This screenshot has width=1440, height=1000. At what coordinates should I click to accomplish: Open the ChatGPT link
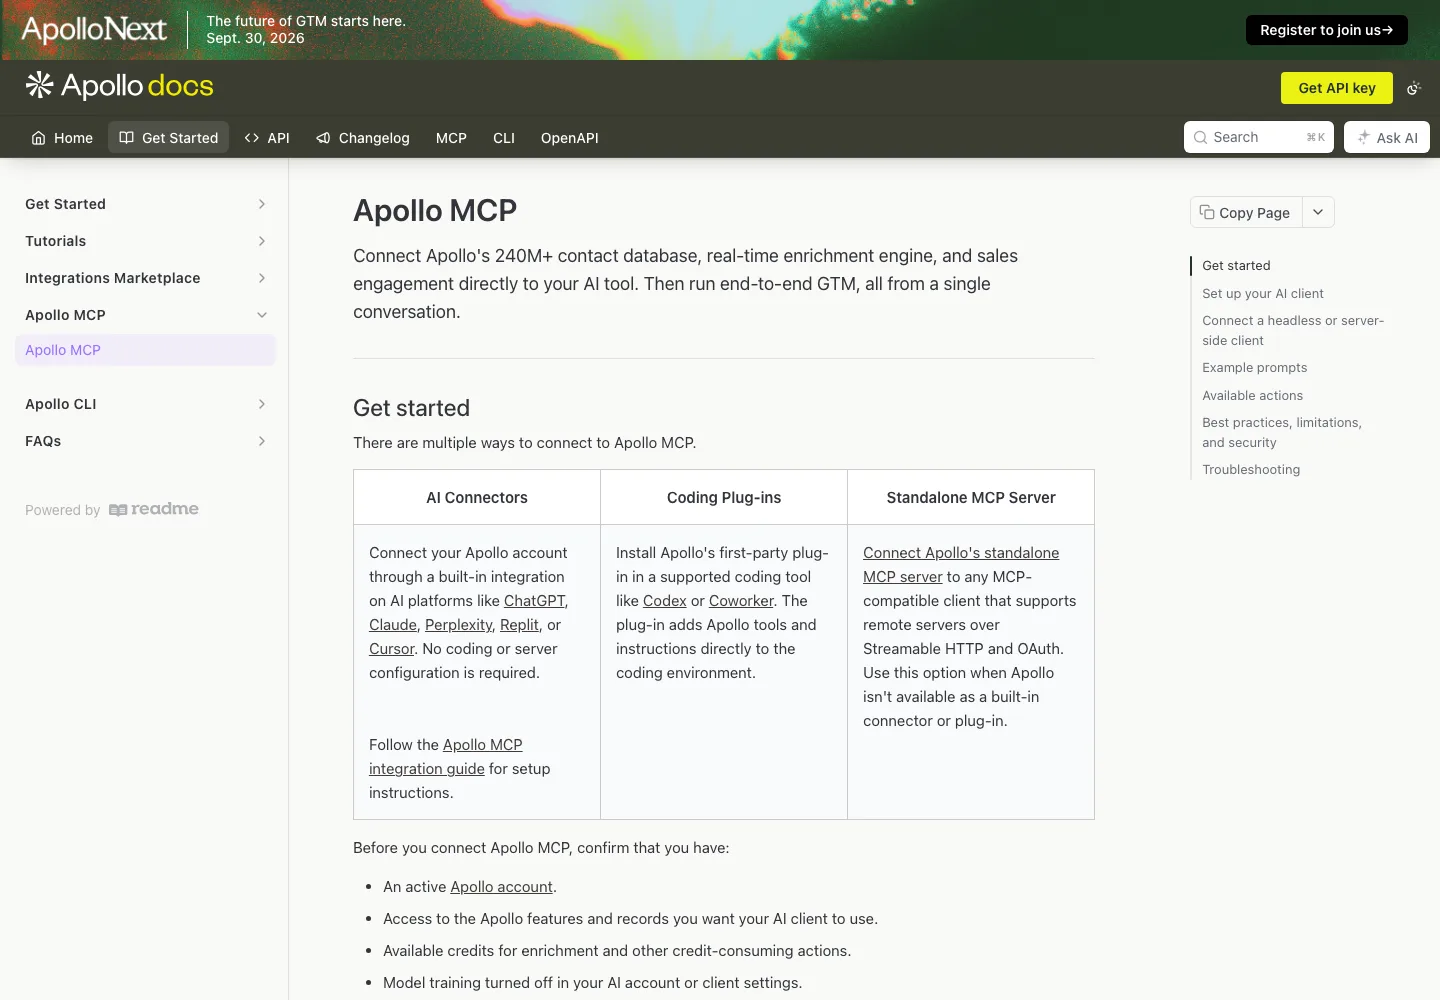pyautogui.click(x=534, y=601)
